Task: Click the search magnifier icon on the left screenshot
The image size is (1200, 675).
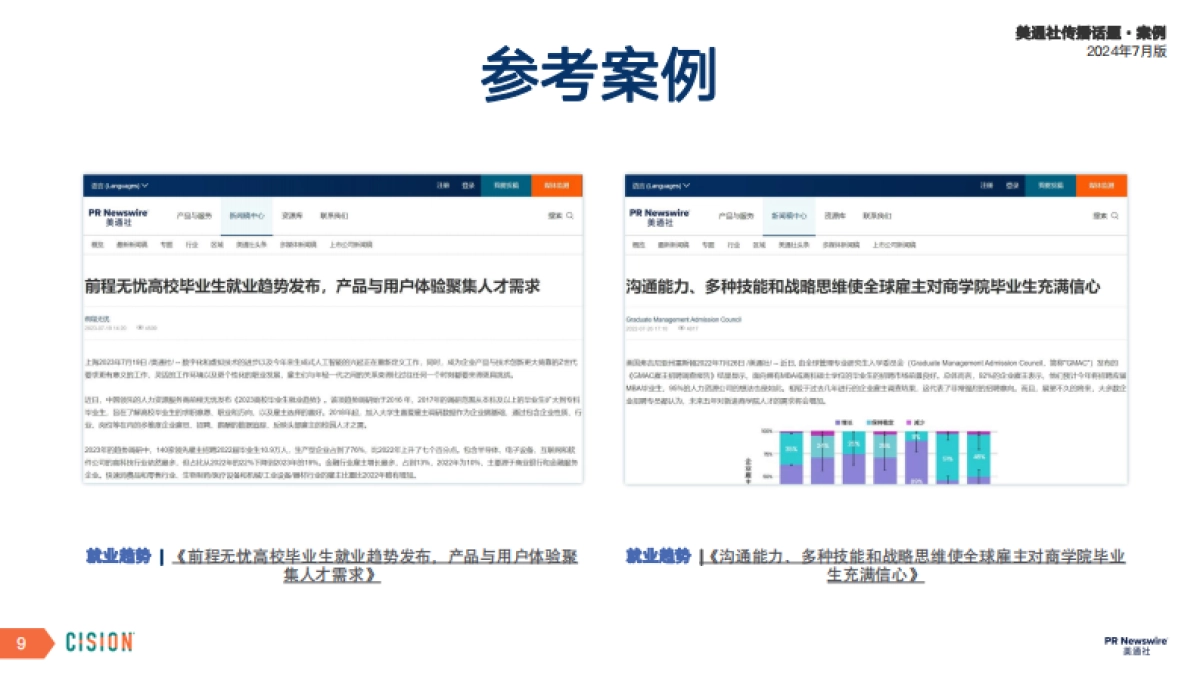Action: pyautogui.click(x=571, y=217)
